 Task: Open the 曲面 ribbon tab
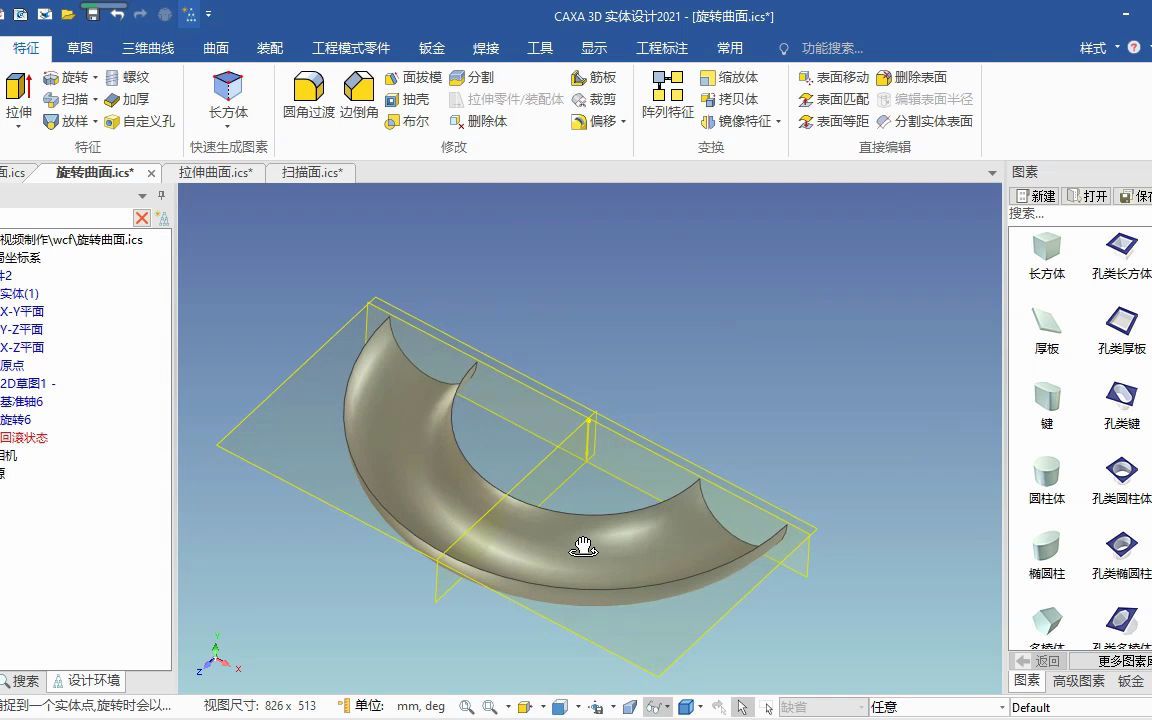coord(216,48)
